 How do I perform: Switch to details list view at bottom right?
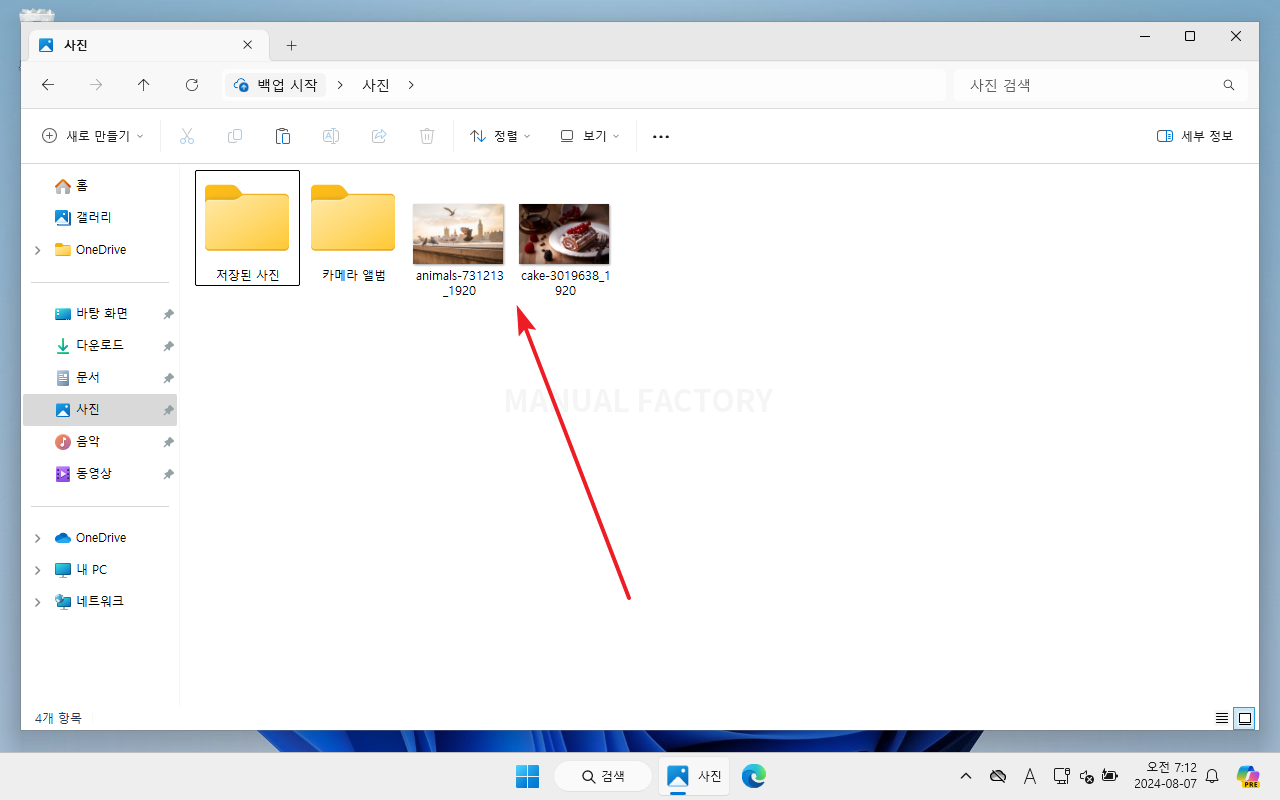coord(1221,718)
